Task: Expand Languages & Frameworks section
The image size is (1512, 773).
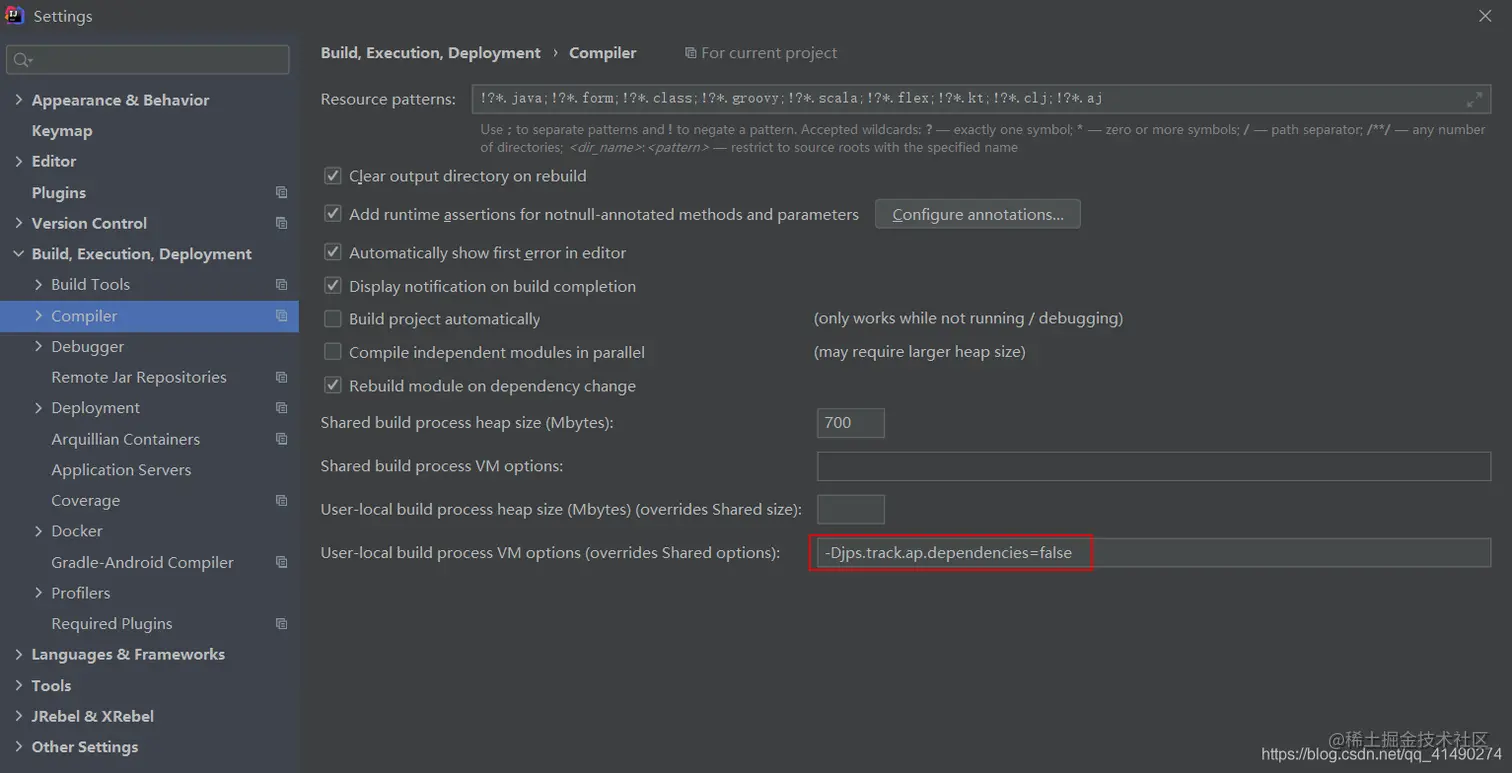Action: (x=19, y=655)
